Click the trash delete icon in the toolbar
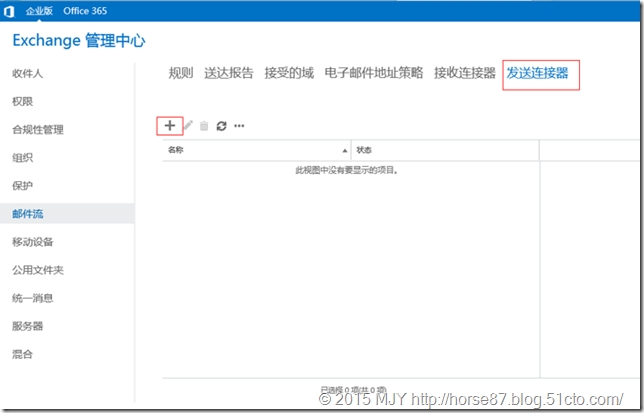 click(x=204, y=126)
